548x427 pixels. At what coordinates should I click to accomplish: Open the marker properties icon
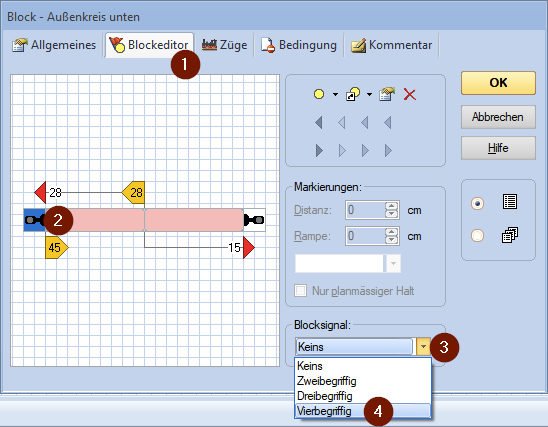(x=387, y=94)
